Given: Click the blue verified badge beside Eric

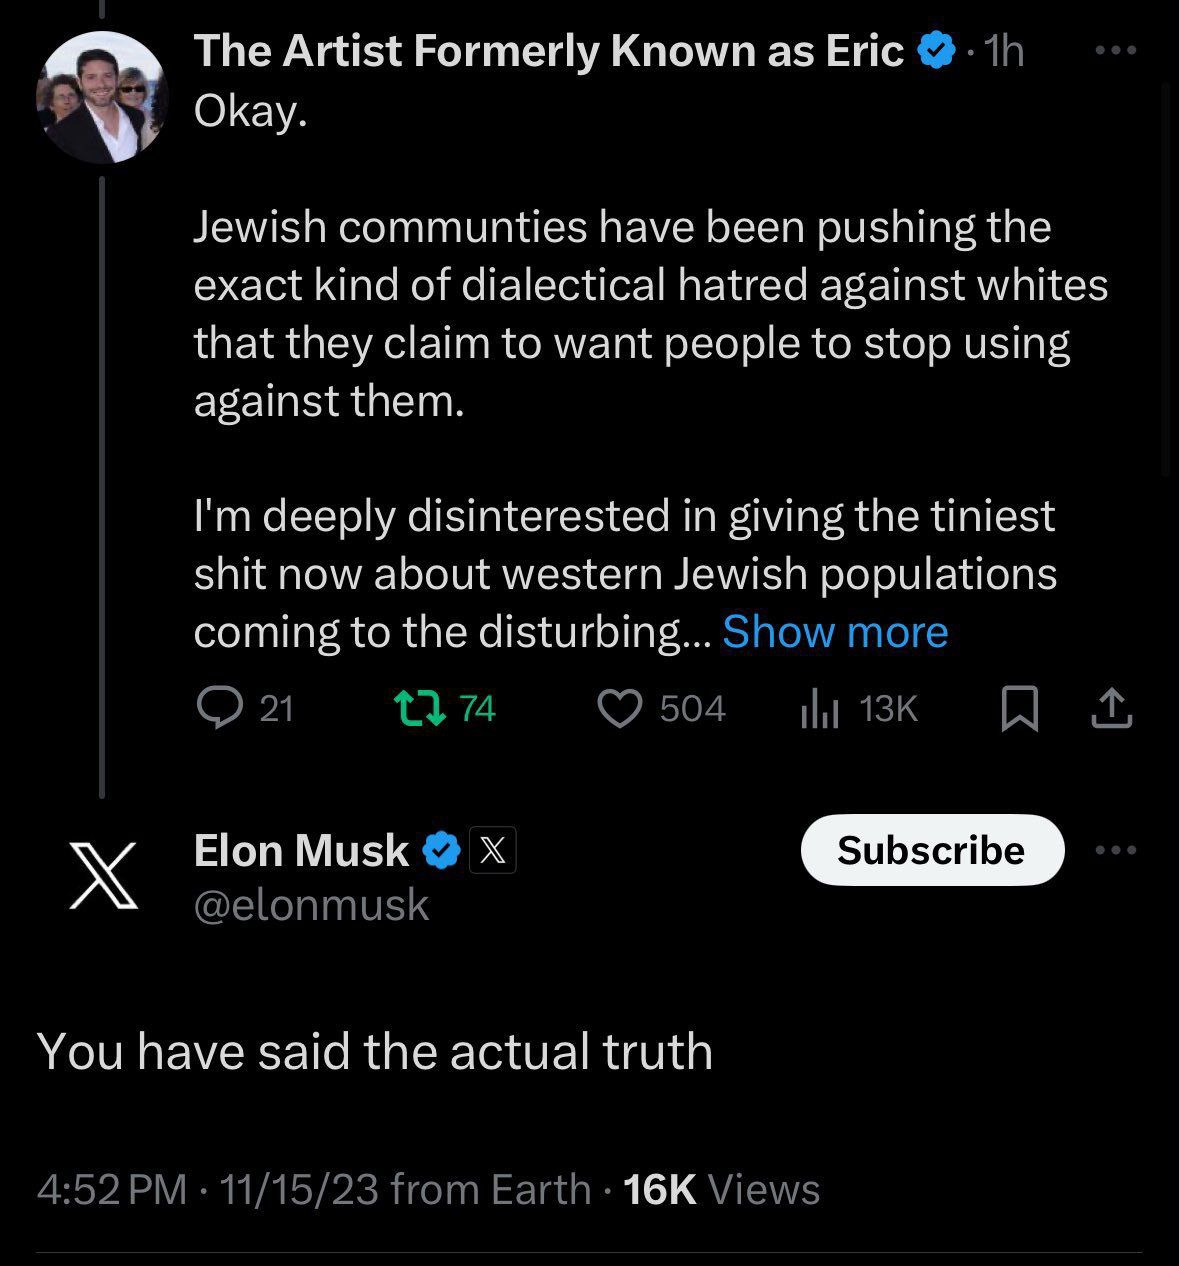Looking at the screenshot, I should (x=936, y=50).
